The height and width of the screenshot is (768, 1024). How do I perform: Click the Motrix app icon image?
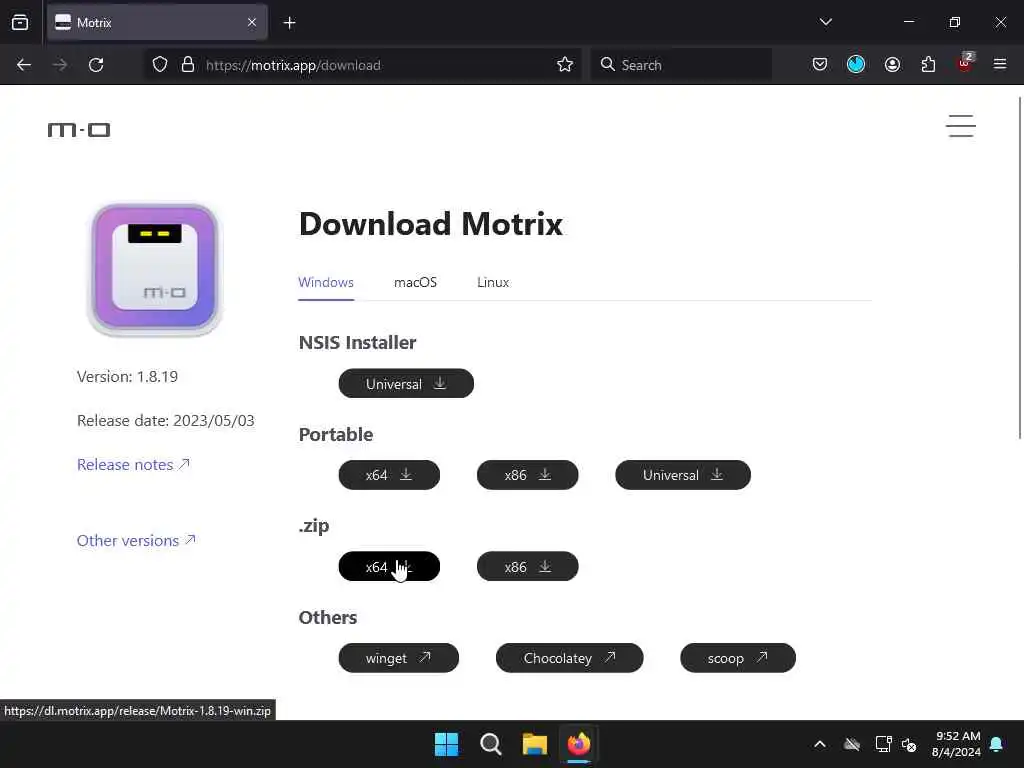155,269
